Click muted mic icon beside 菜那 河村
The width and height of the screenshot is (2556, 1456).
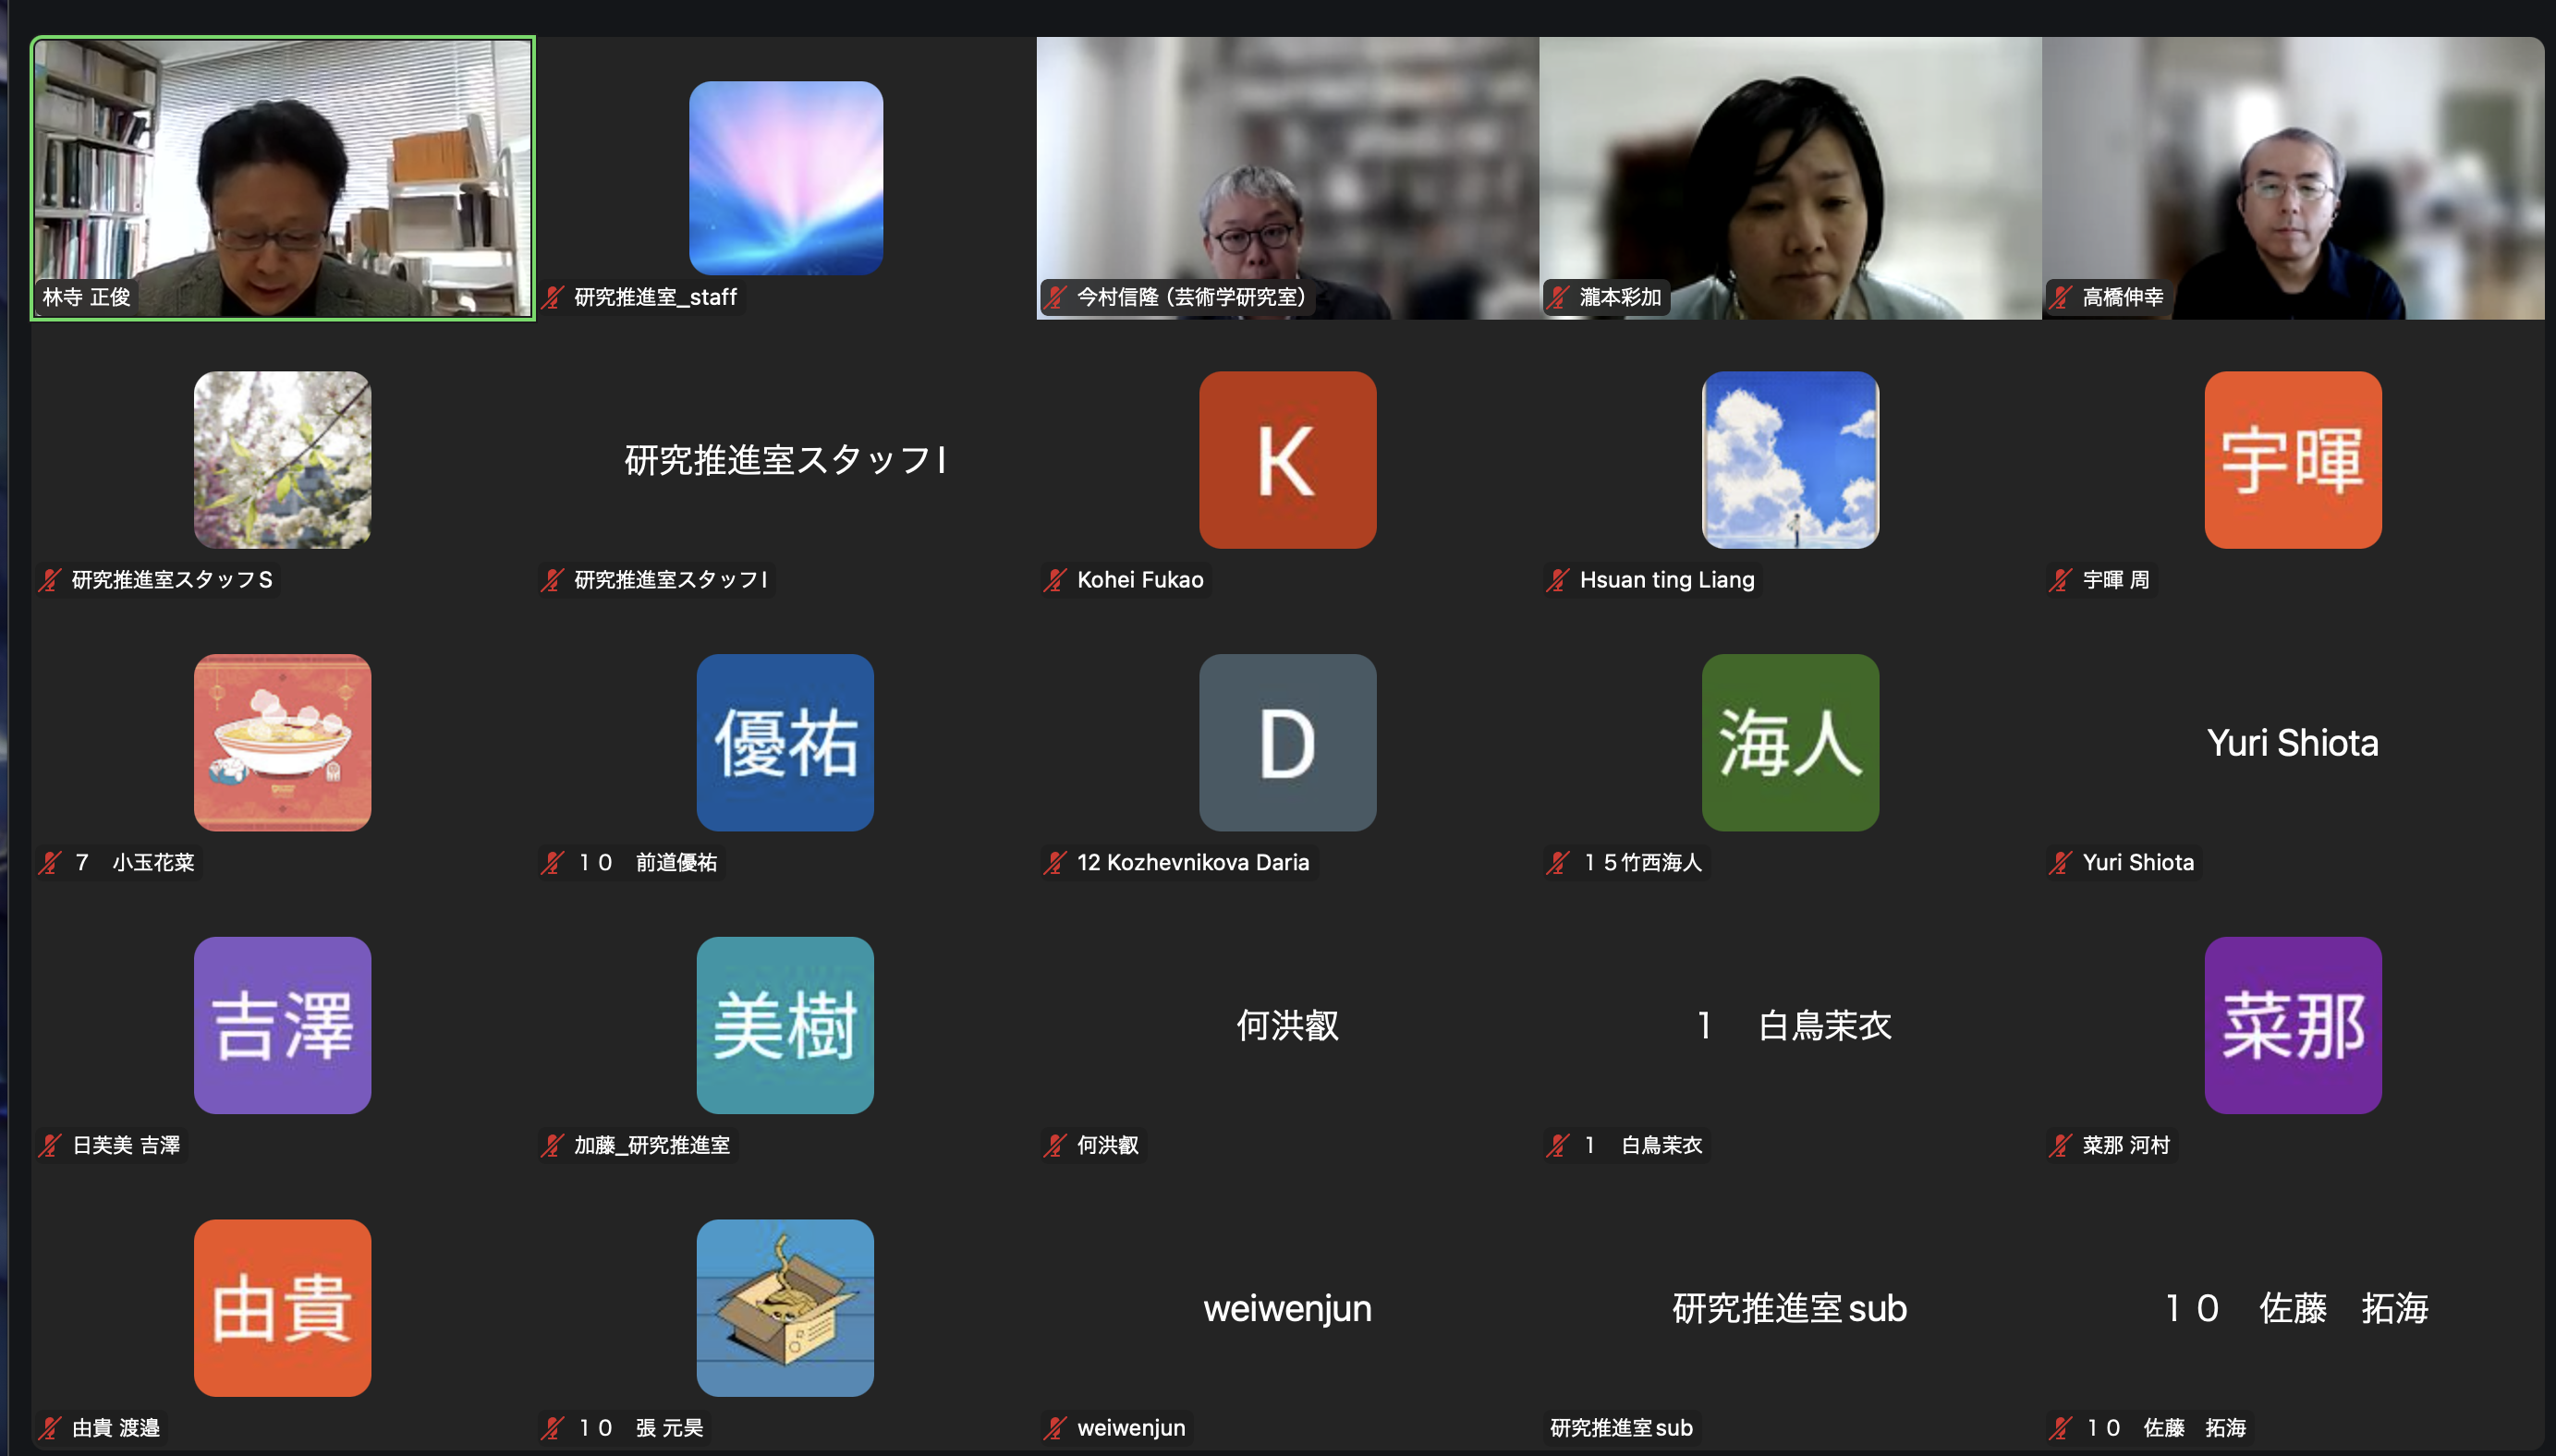2061,1146
